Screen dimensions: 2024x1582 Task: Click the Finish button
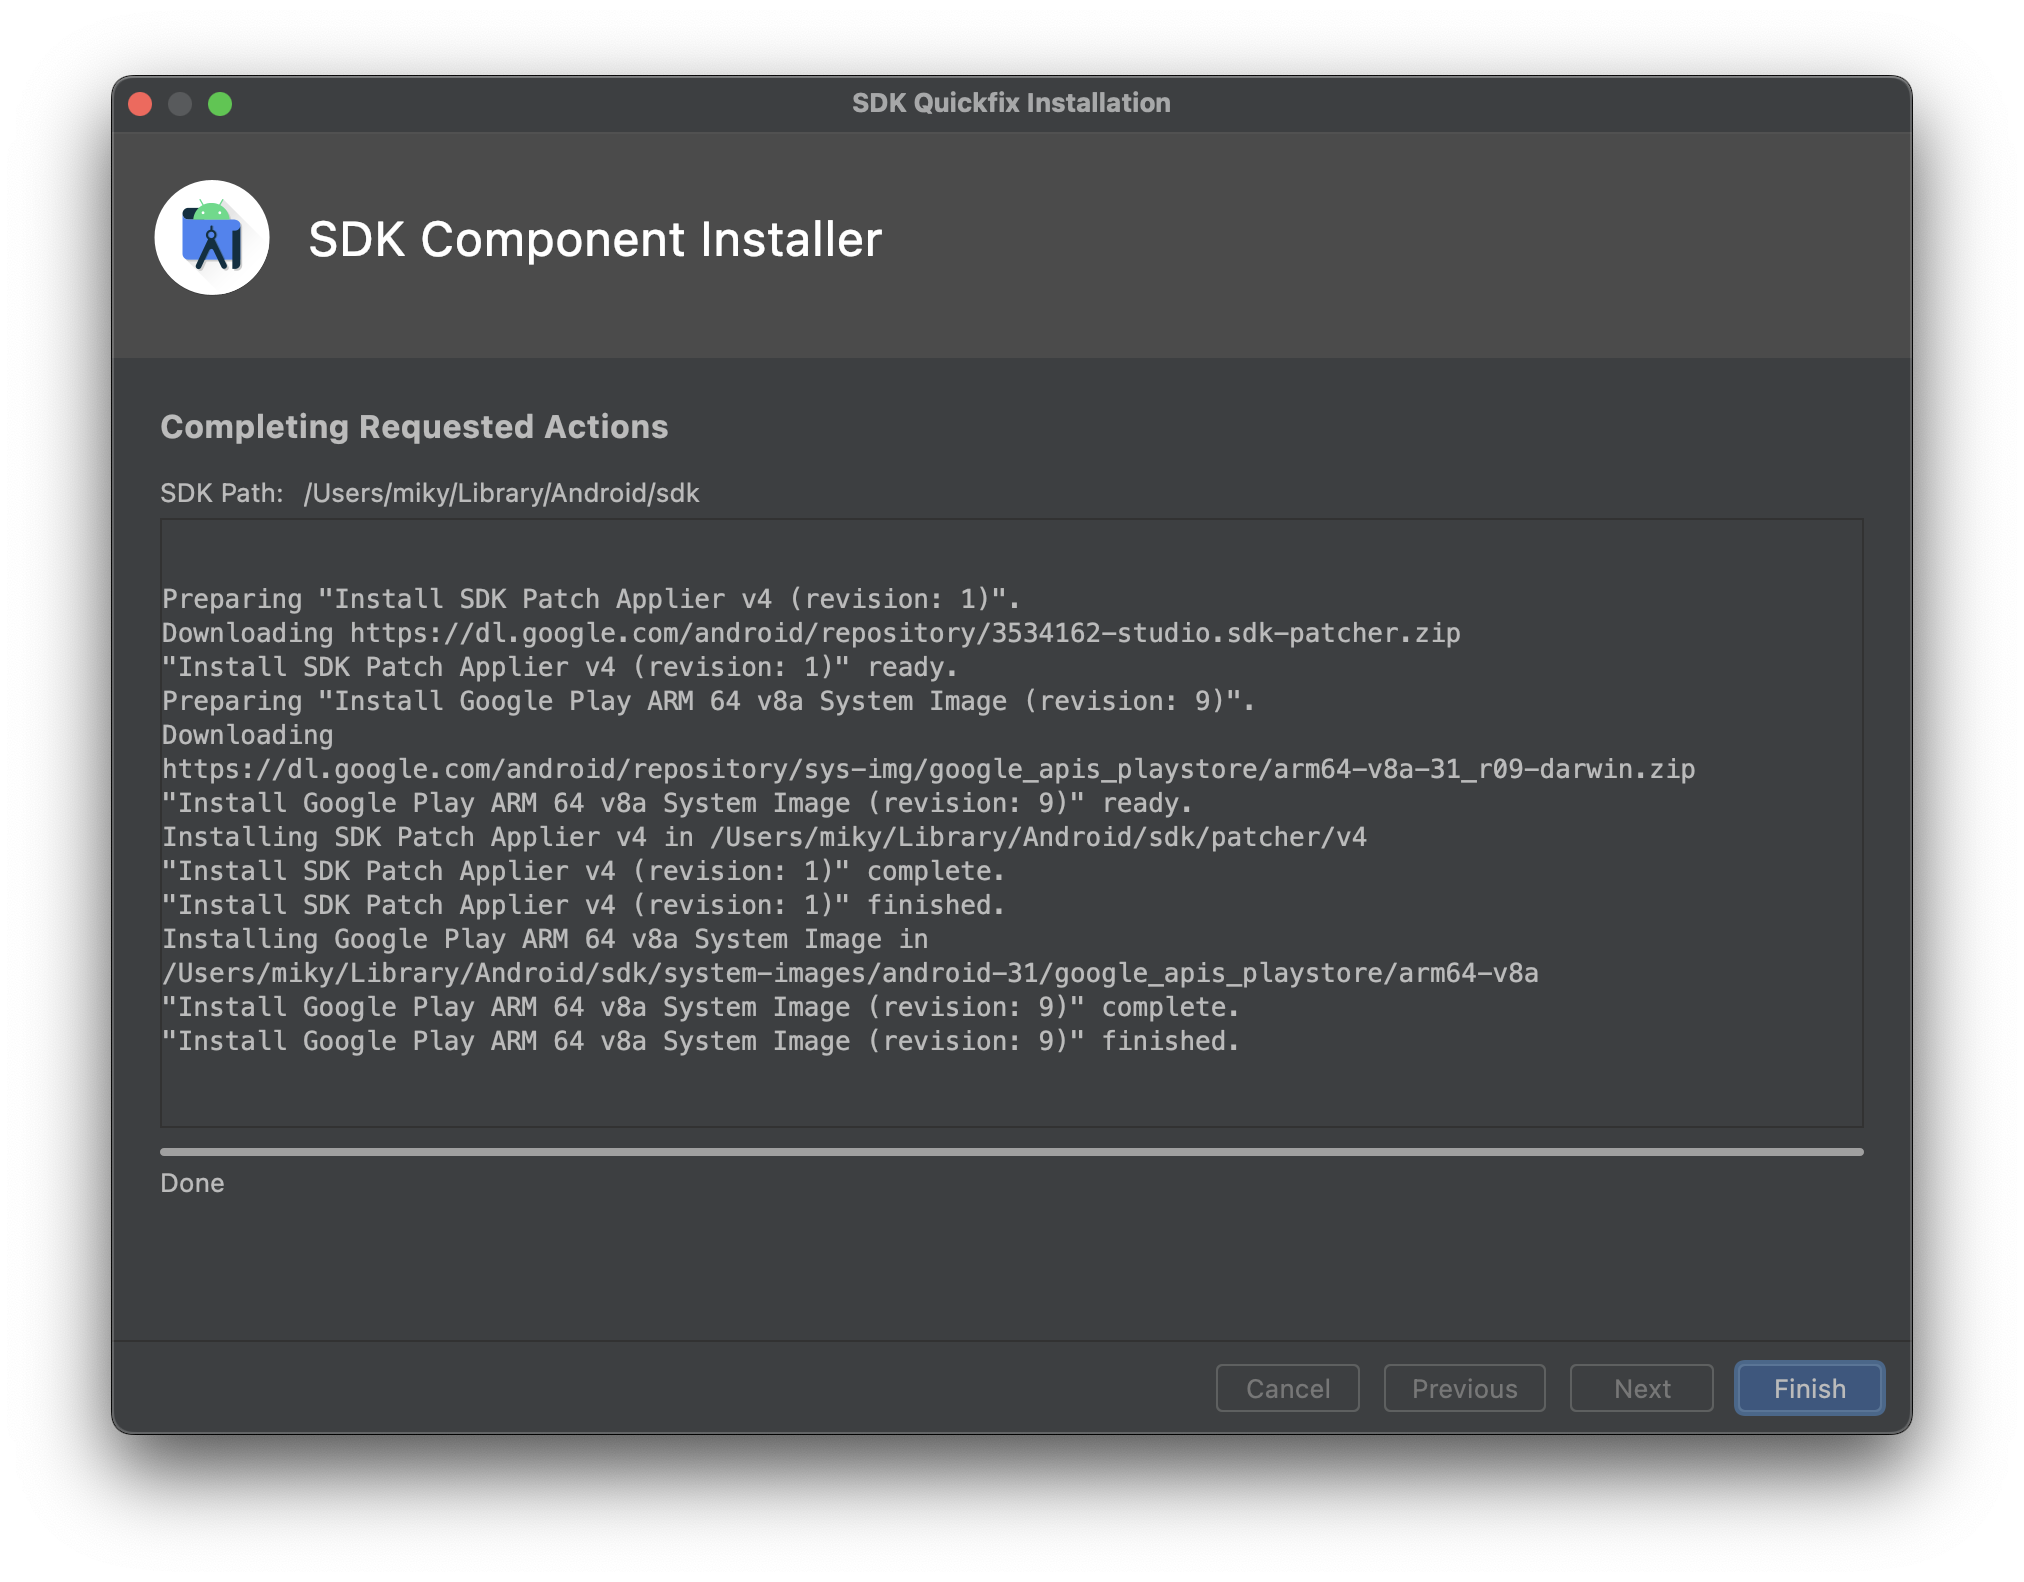tap(1809, 1388)
